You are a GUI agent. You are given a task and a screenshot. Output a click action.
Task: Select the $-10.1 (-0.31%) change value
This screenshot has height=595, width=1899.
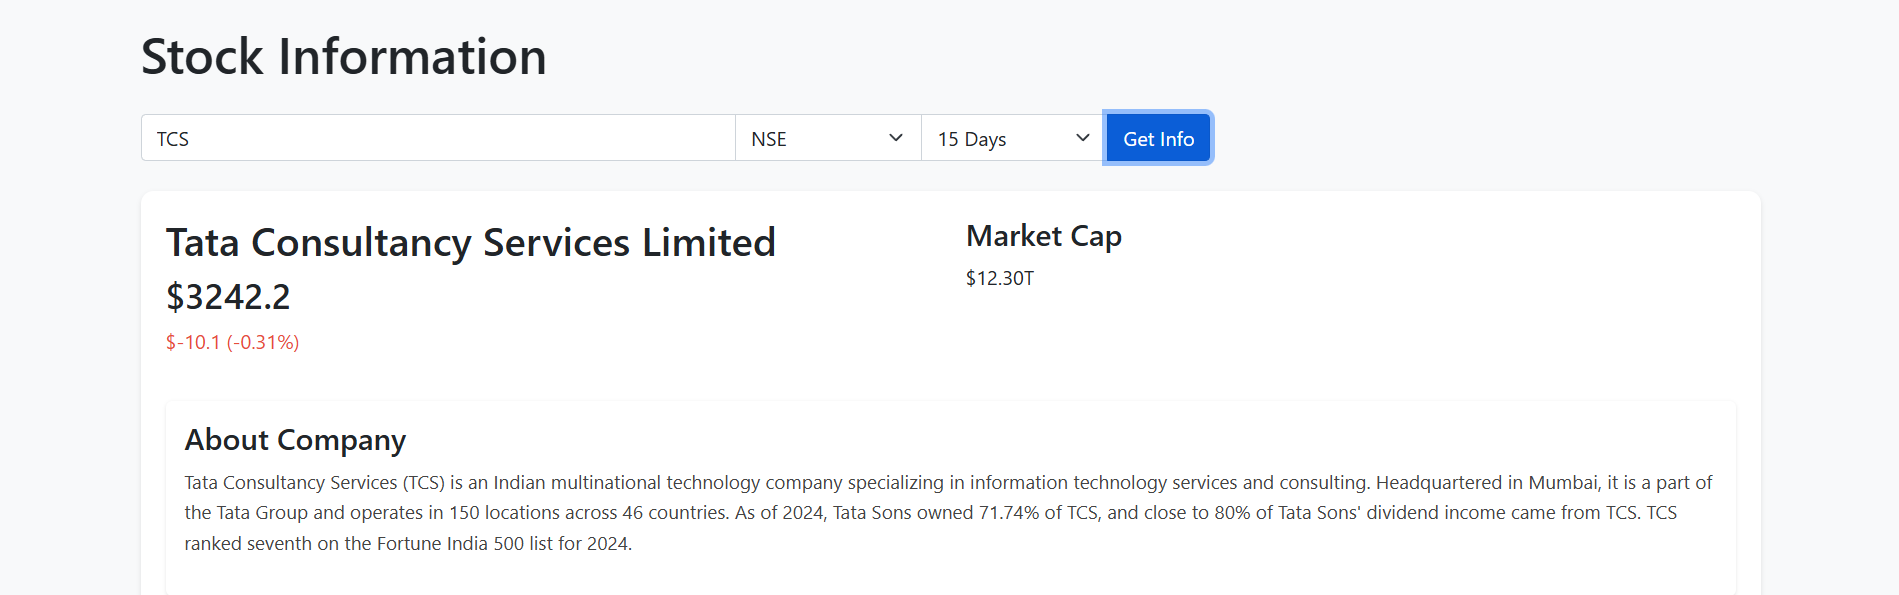tap(233, 342)
